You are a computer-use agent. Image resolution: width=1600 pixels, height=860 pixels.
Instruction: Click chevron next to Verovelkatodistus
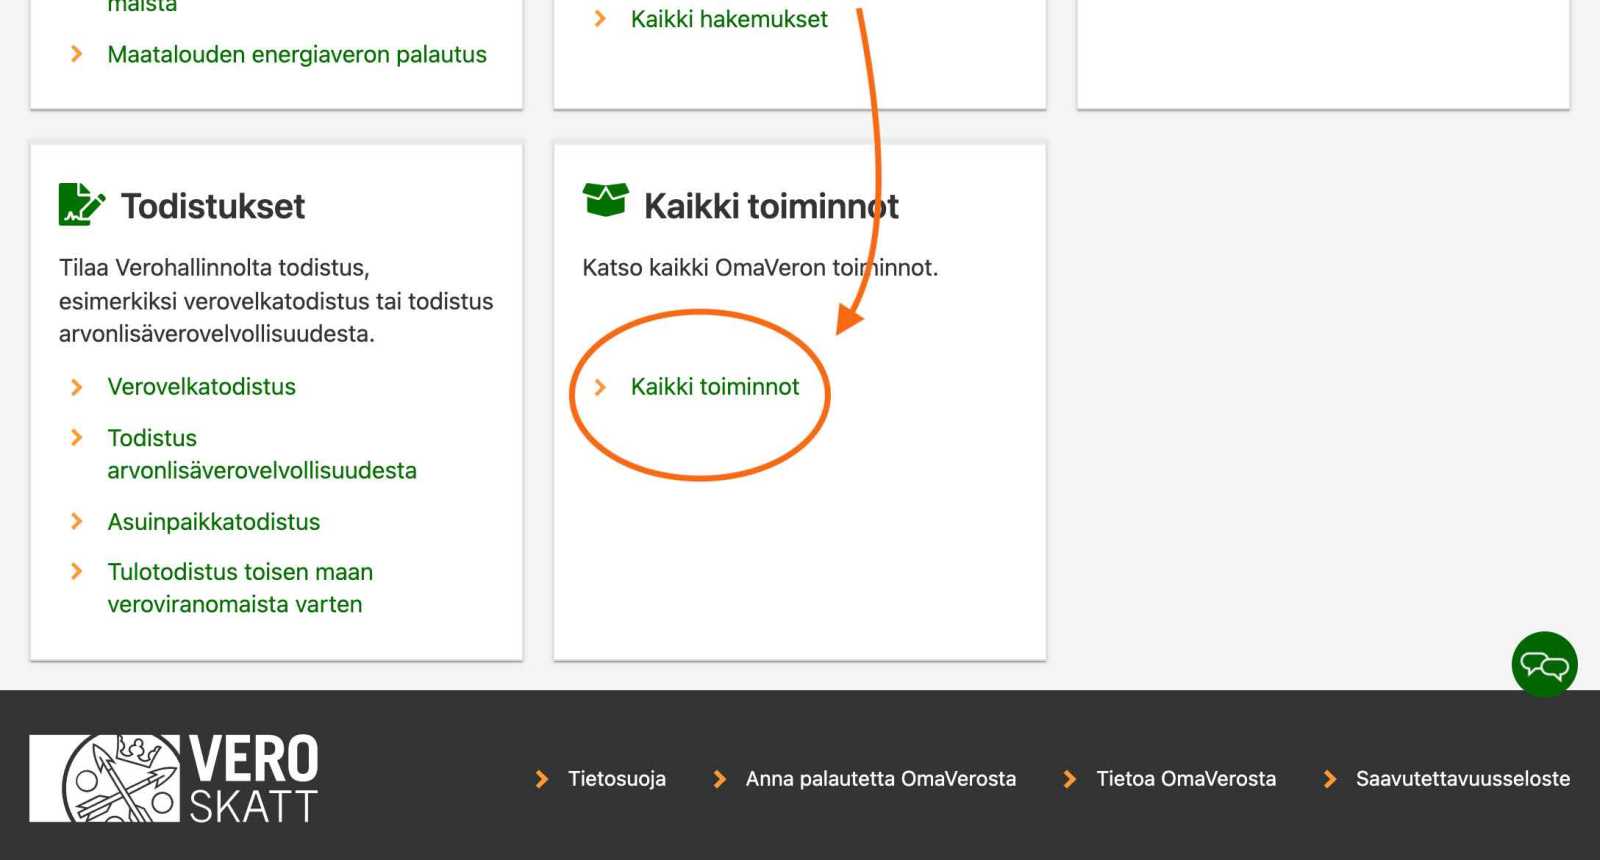(77, 387)
